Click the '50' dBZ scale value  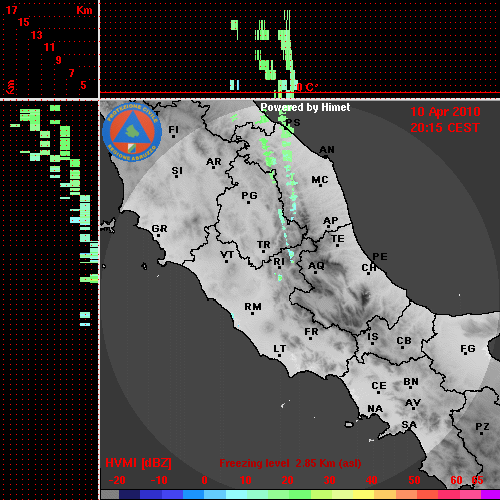click(414, 480)
